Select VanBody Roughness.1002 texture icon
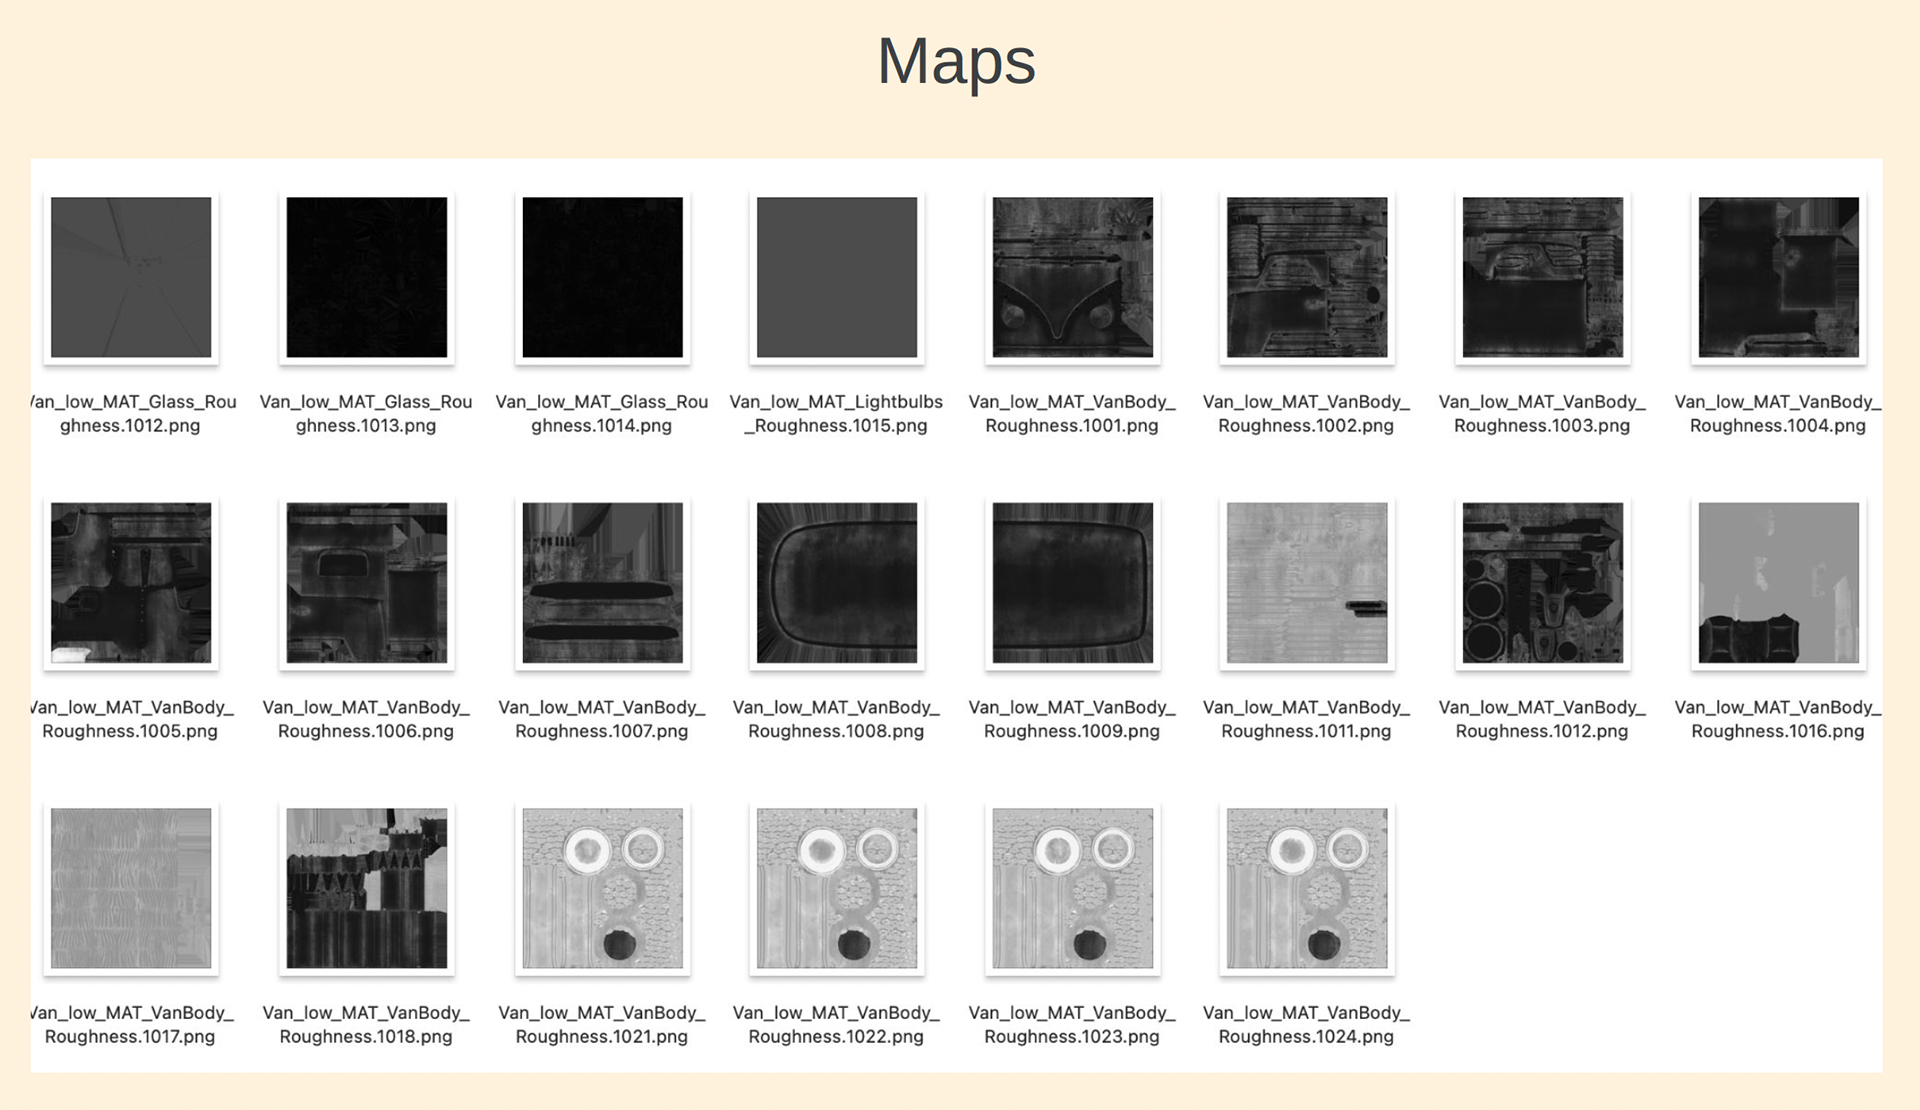Image resolution: width=1920 pixels, height=1110 pixels. coord(1307,277)
